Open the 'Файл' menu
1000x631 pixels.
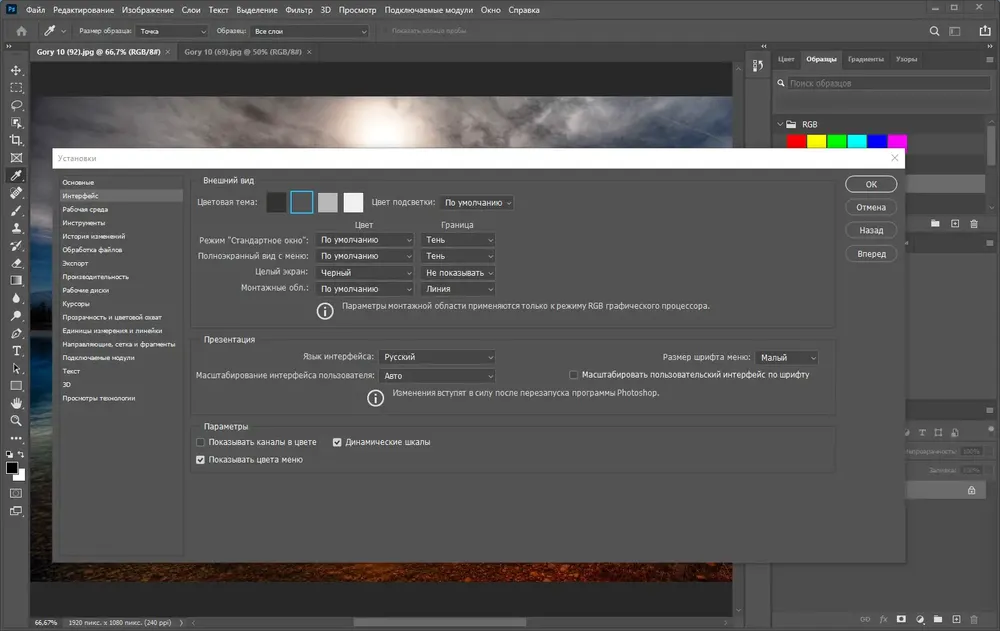[35, 10]
